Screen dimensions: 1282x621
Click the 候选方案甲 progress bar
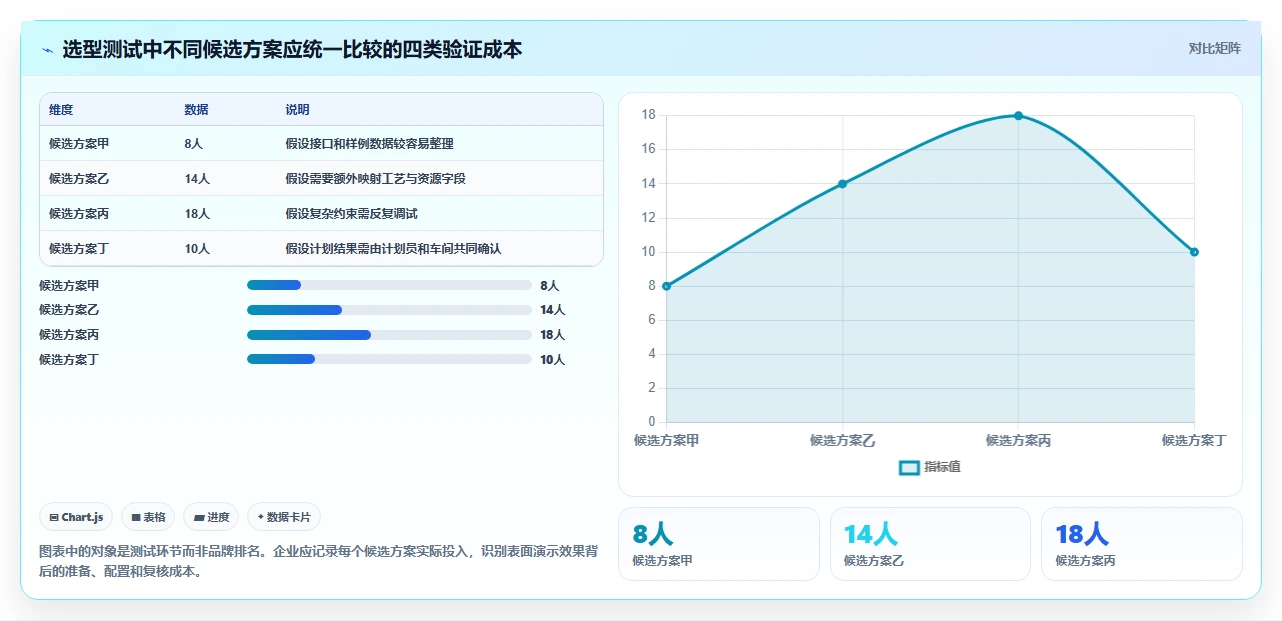tap(389, 285)
